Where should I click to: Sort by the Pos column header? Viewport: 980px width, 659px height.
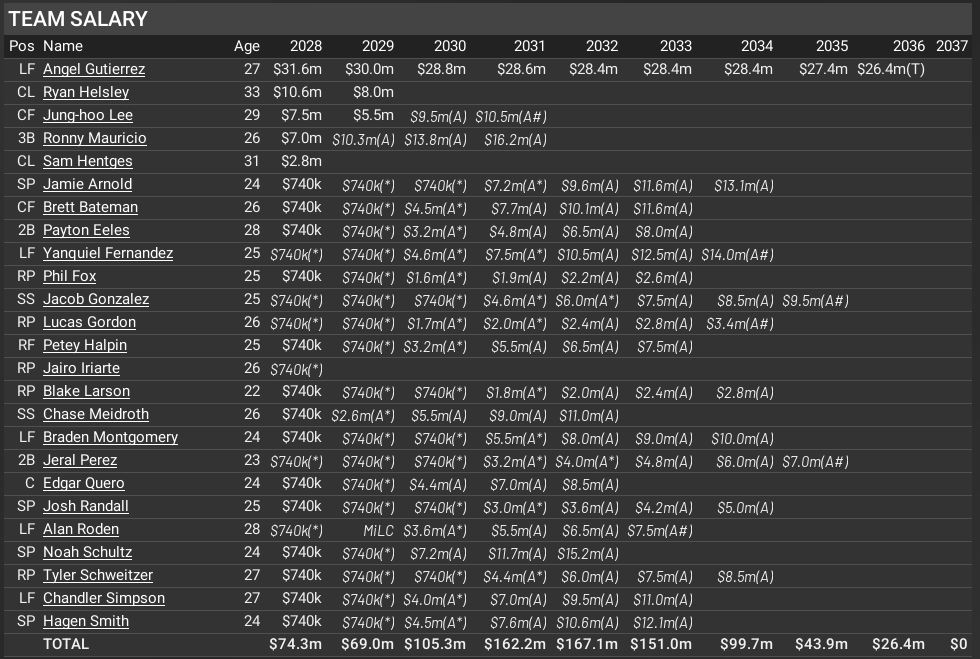(x=21, y=46)
